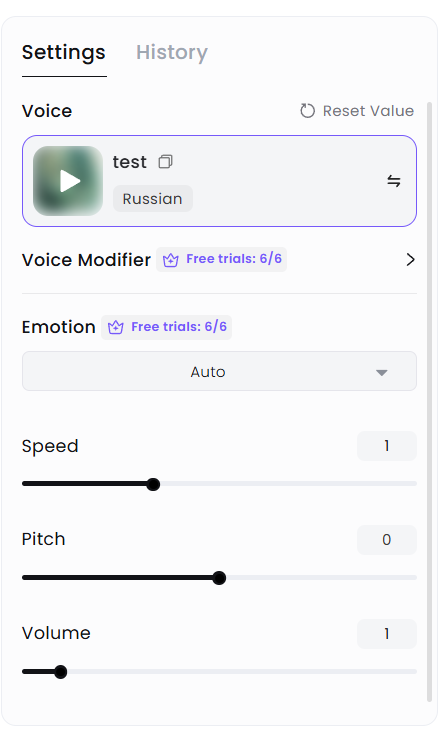Click the Reset Value circular arrow icon
Viewport: 439px width, 745px height.
(x=307, y=111)
